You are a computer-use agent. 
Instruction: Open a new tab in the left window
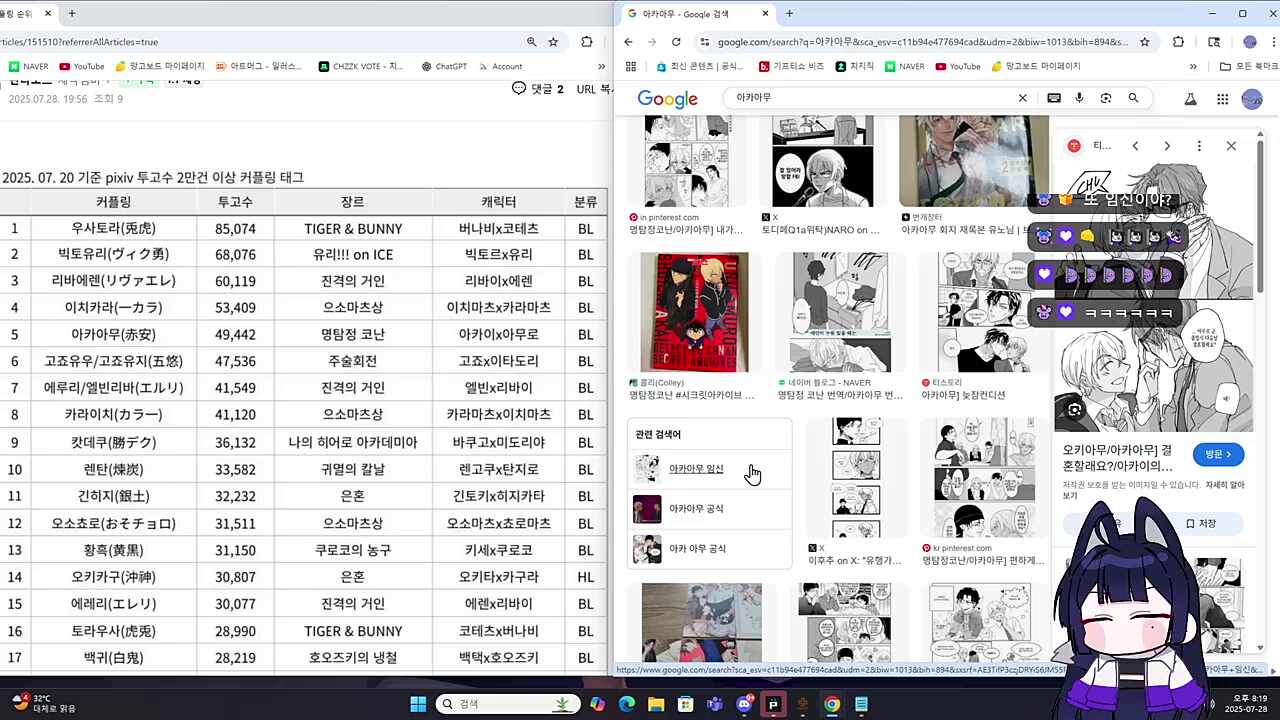[x=72, y=14]
